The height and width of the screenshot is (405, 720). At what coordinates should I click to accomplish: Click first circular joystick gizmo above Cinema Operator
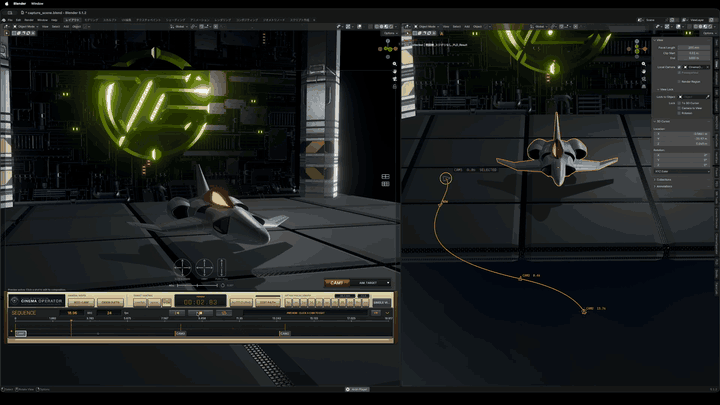182,267
